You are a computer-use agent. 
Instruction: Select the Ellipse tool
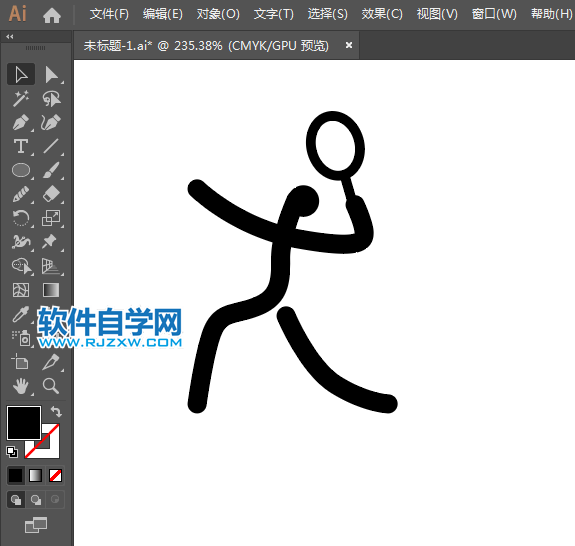click(21, 170)
